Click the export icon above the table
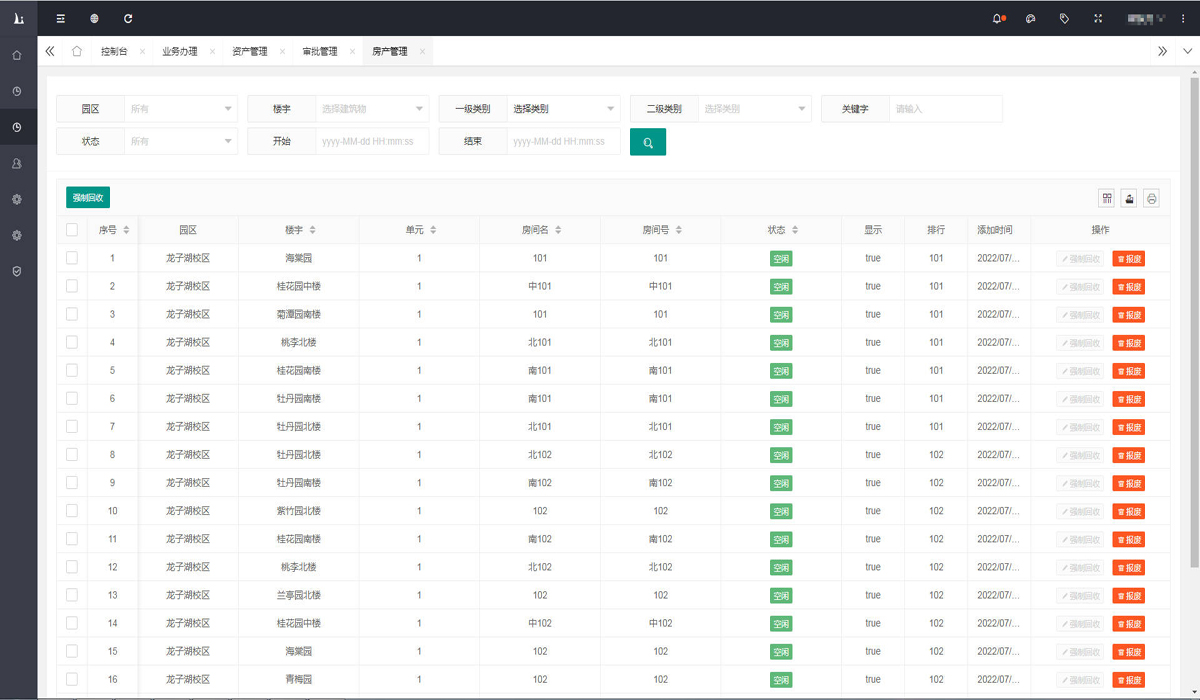The image size is (1200, 700). tap(1129, 199)
